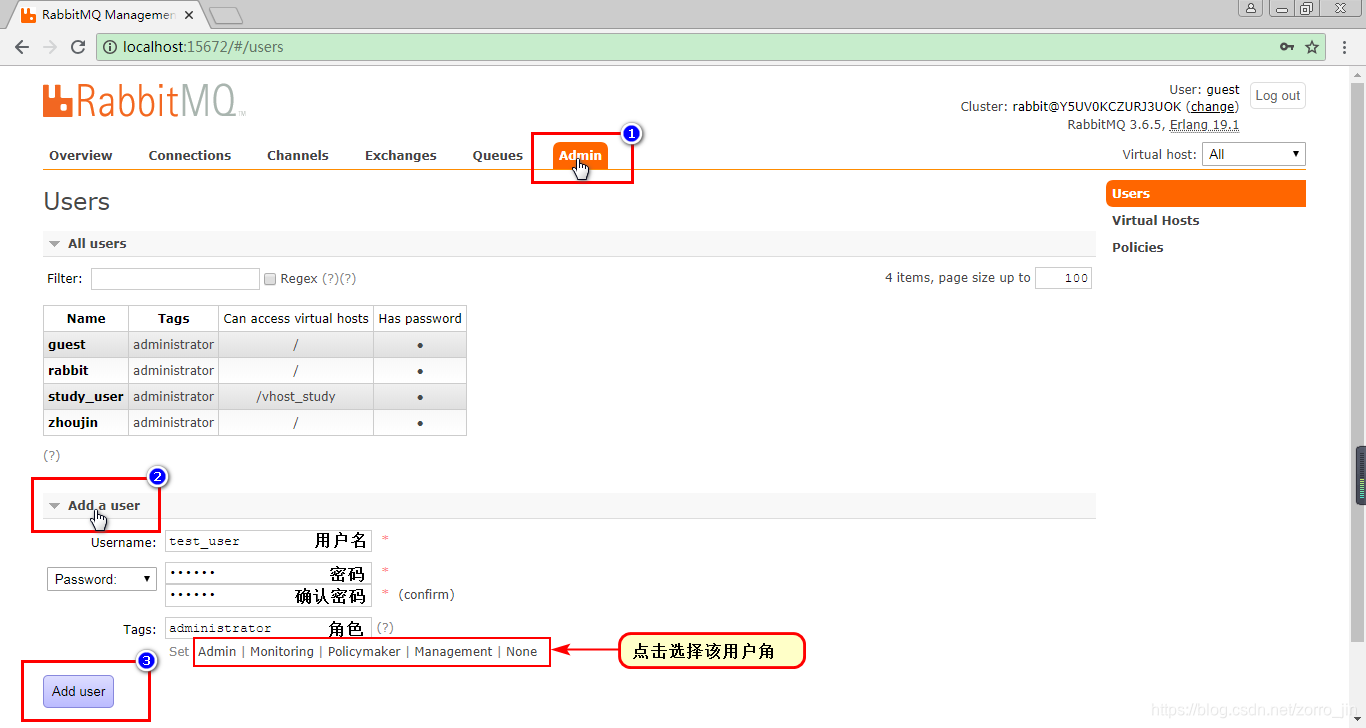Click the browser address bar URL
The height and width of the screenshot is (728, 1366).
click(203, 47)
